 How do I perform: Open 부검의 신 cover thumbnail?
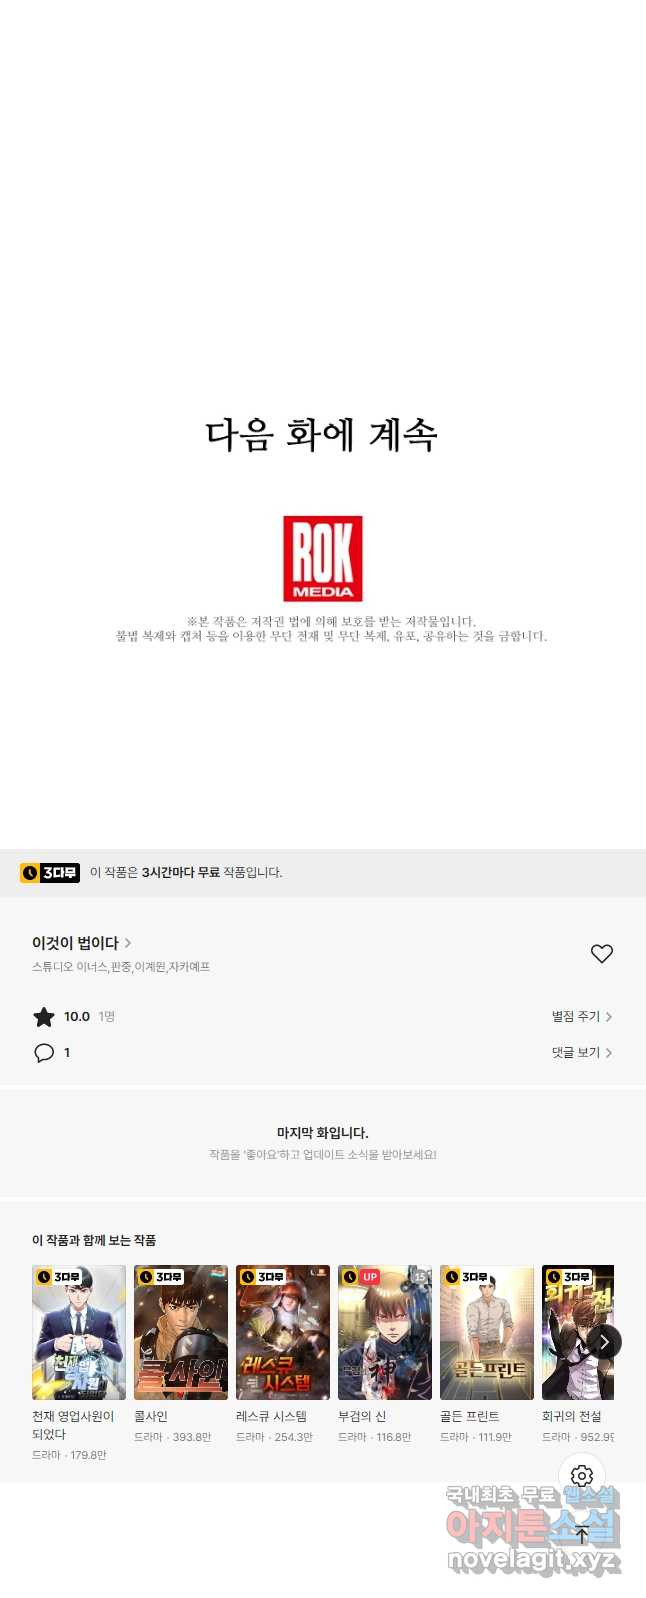[385, 1333]
